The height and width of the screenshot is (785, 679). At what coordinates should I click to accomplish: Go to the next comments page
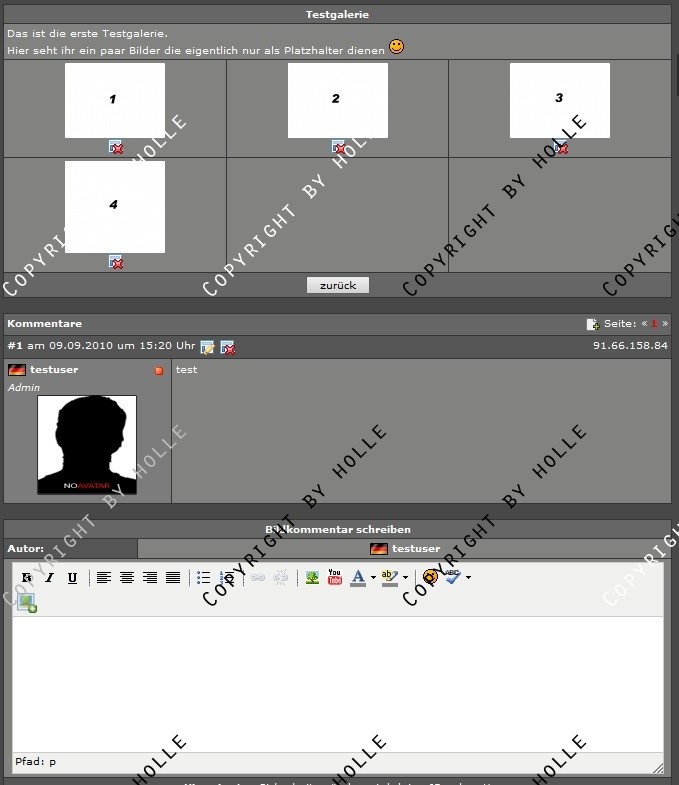click(665, 324)
